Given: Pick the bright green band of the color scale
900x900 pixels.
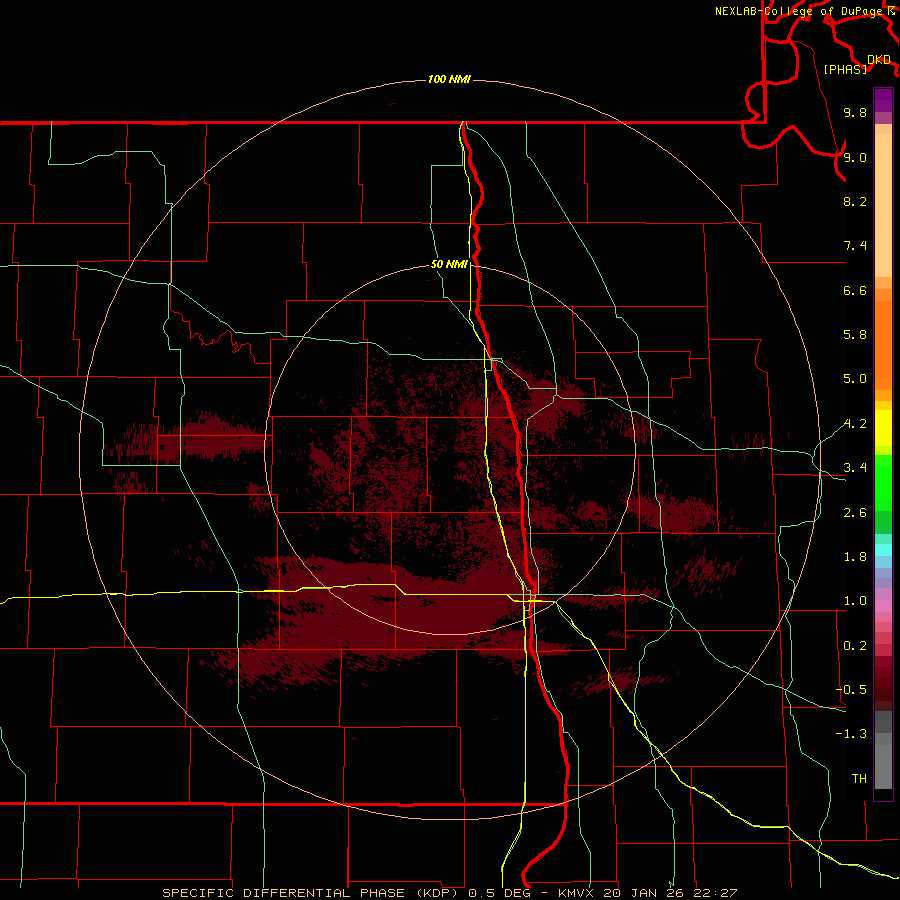Looking at the screenshot, I should tap(883, 482).
